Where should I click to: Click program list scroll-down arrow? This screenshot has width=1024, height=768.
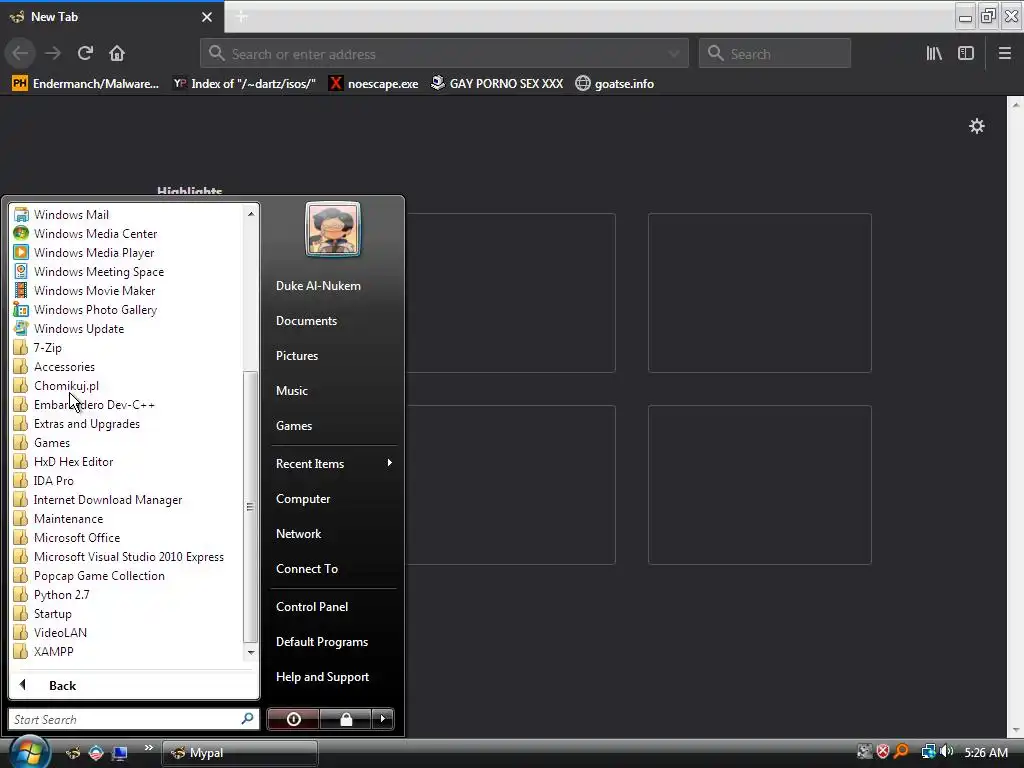251,652
